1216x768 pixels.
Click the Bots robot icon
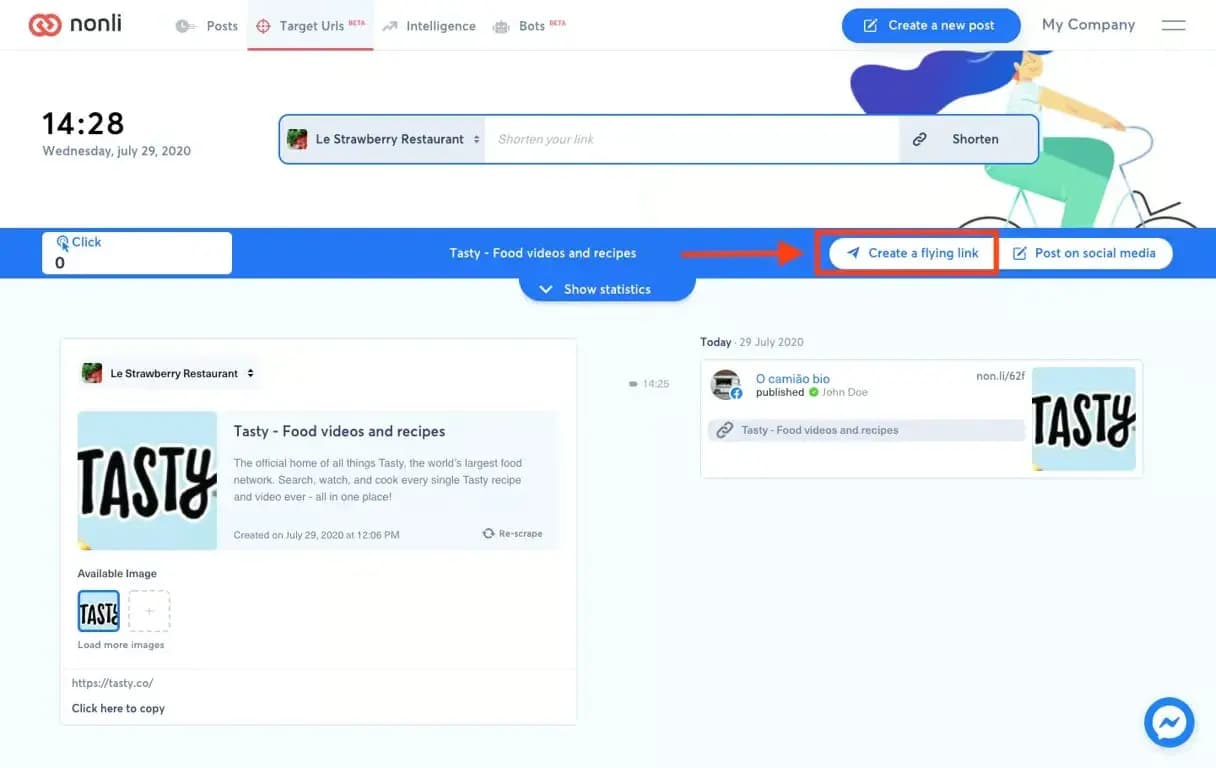[501, 26]
